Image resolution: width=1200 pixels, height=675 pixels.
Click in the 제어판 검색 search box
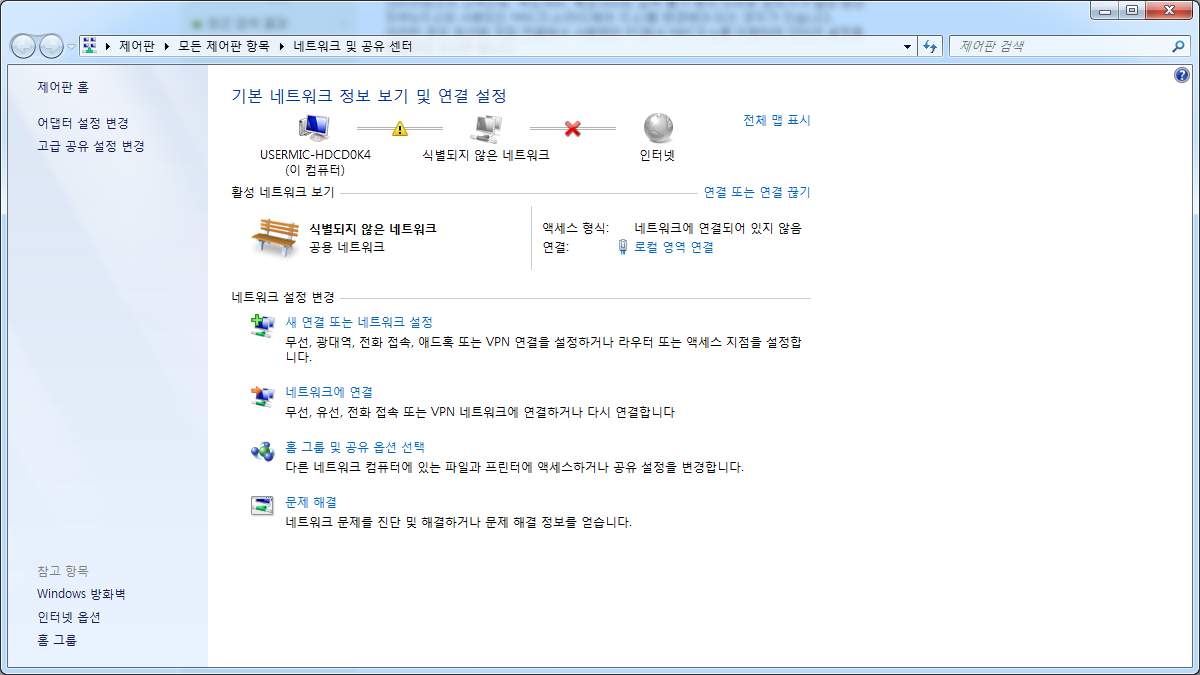click(1060, 46)
